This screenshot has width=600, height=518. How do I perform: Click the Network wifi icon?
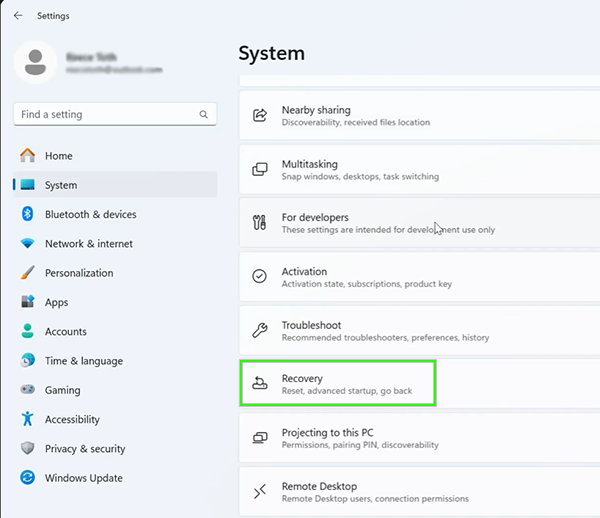click(28, 243)
